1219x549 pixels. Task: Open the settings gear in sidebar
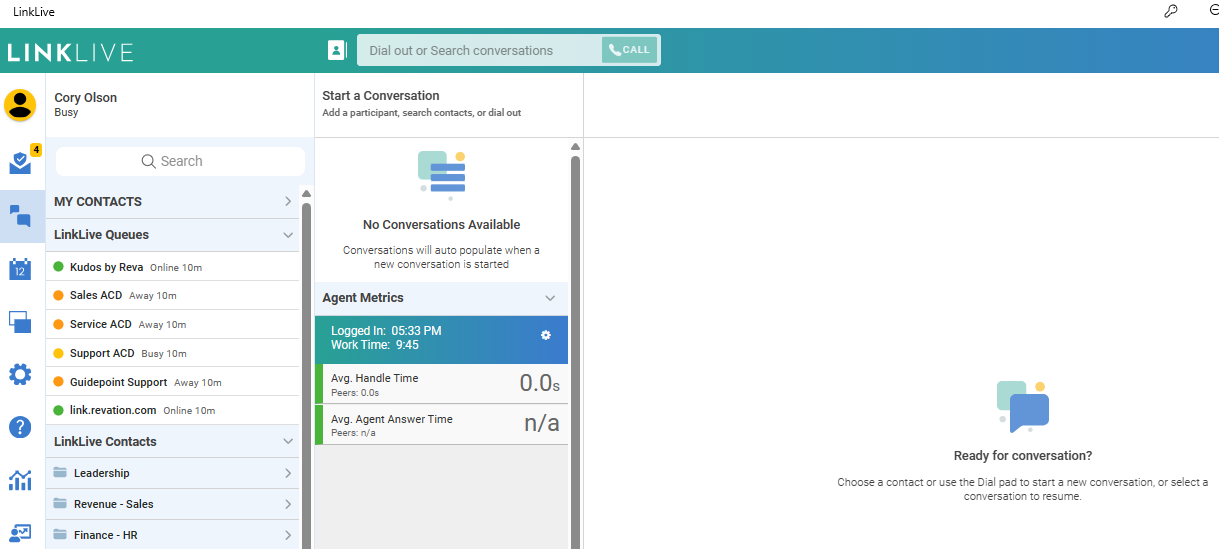point(20,375)
